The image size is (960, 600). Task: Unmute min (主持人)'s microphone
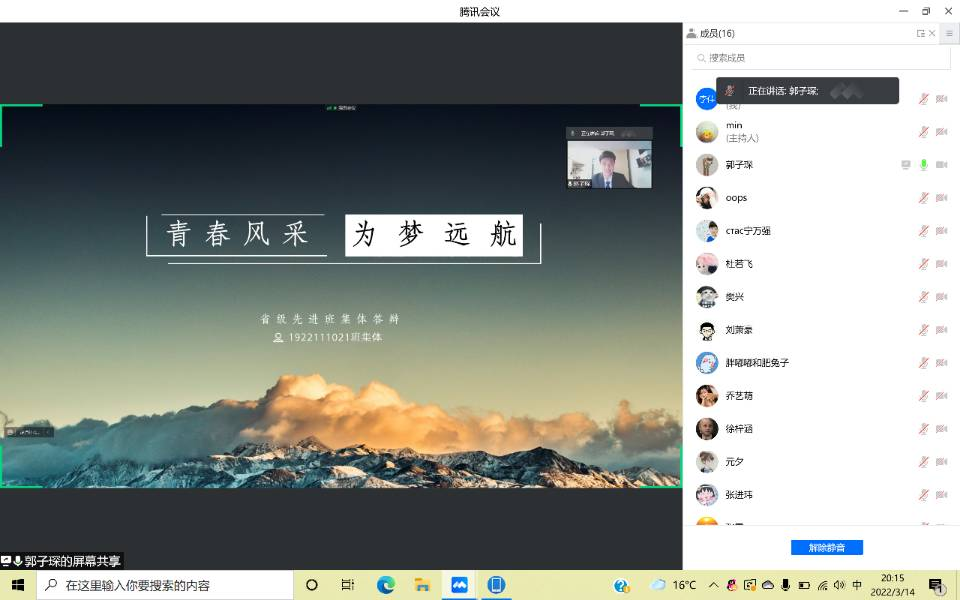click(923, 131)
